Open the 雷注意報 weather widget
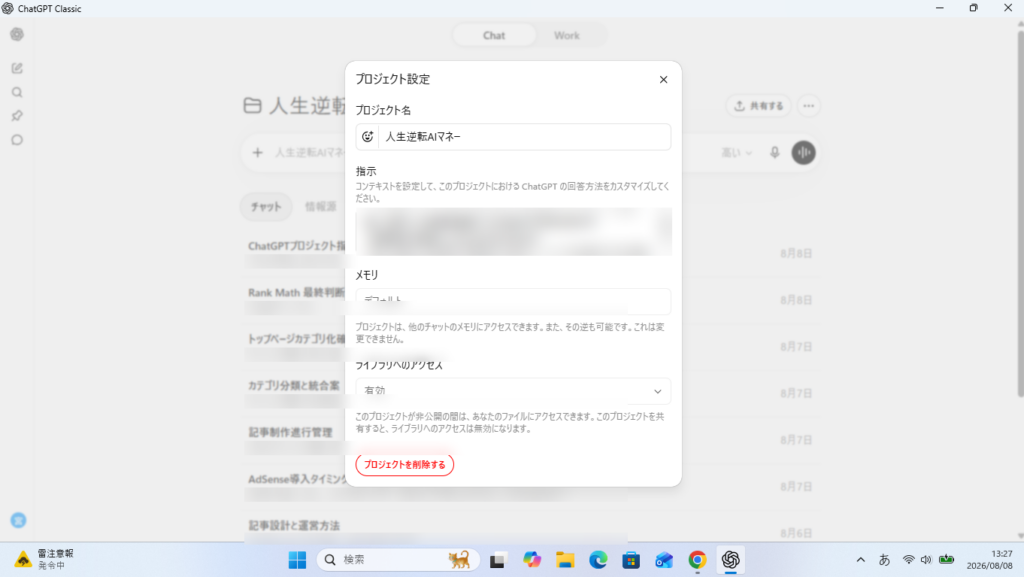1024x577 pixels. [44, 560]
